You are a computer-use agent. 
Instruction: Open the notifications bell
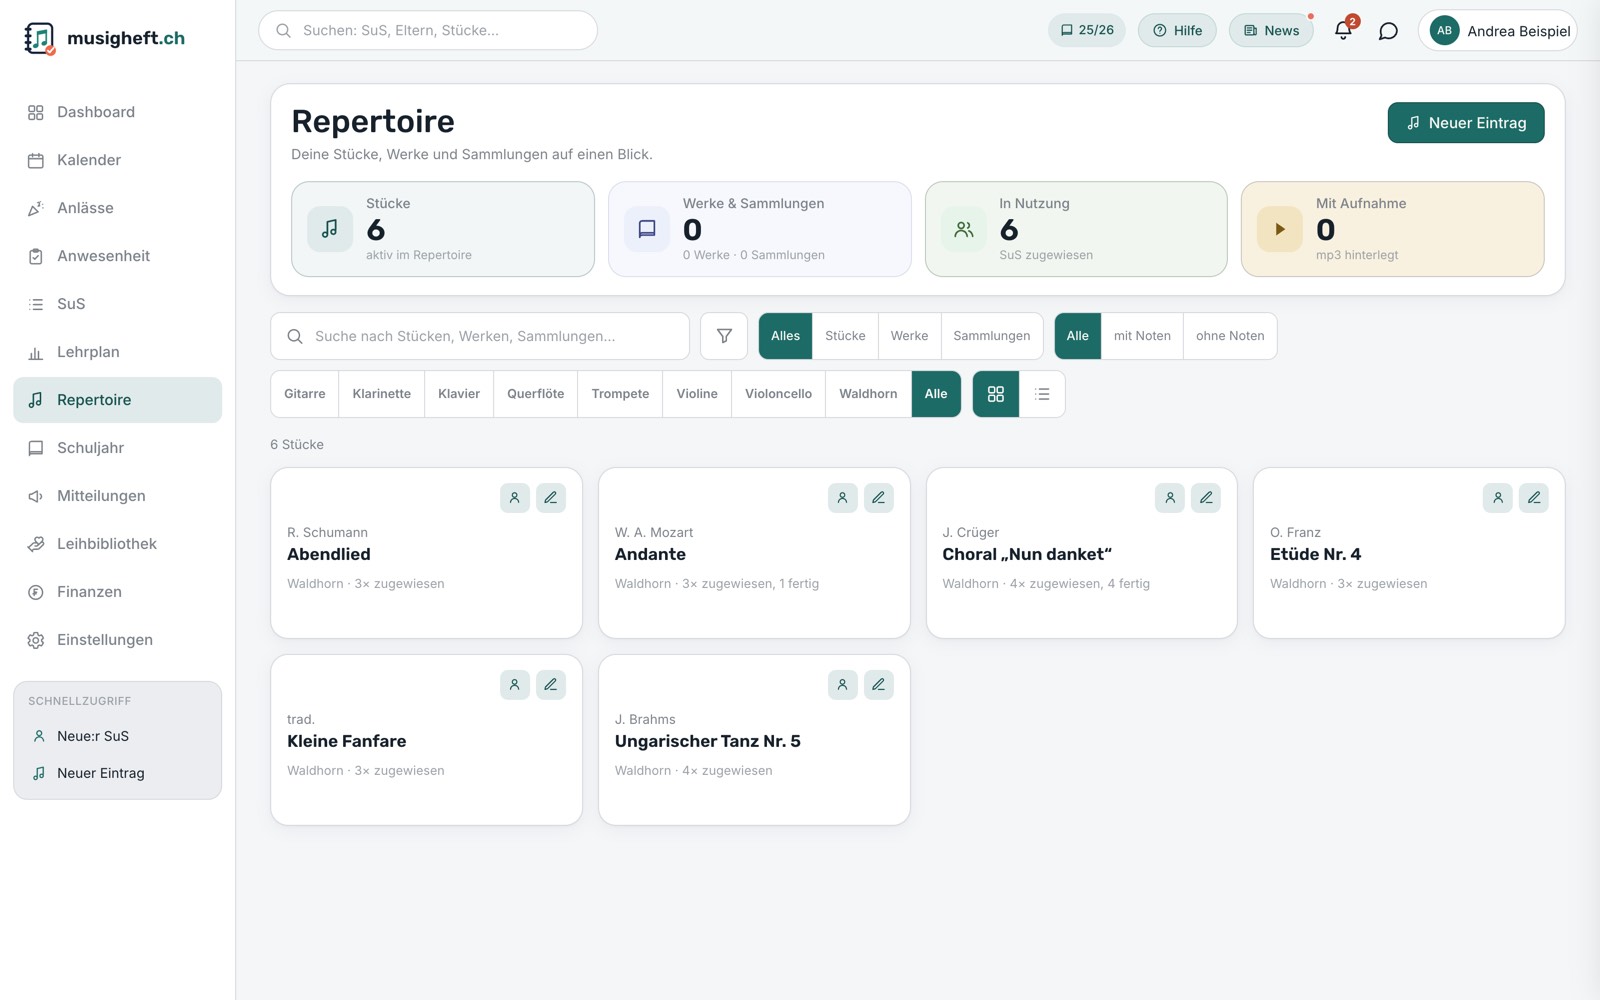pyautogui.click(x=1343, y=30)
